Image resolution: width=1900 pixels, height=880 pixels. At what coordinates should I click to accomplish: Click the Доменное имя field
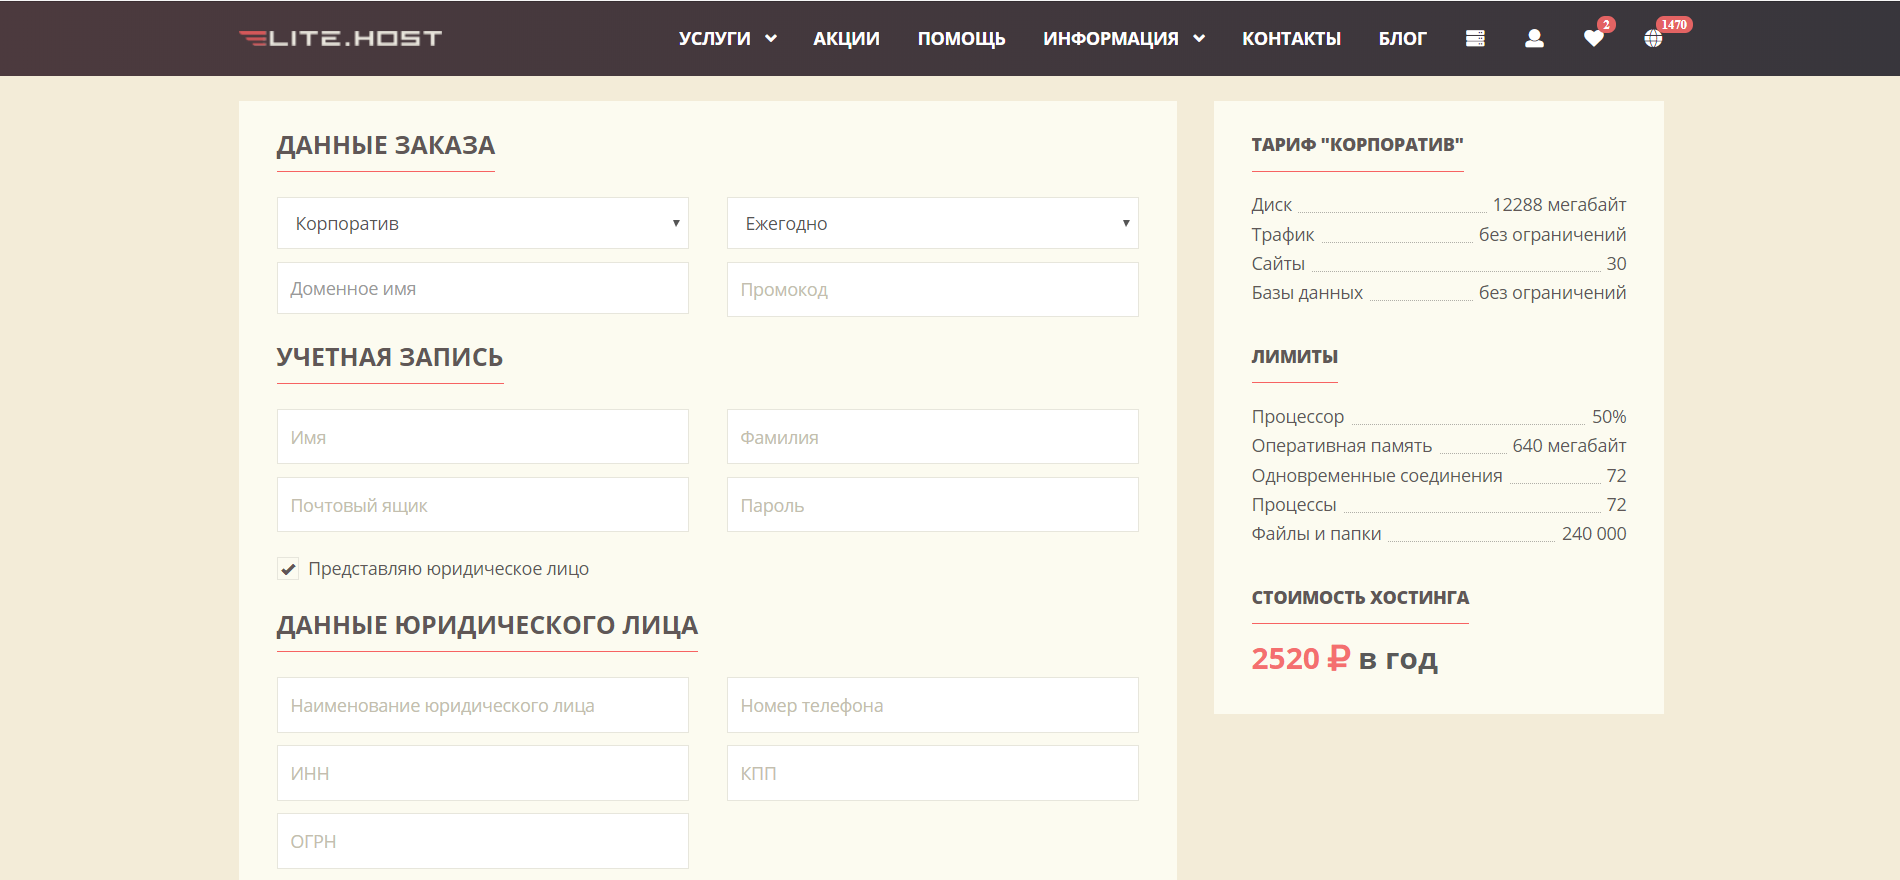[483, 288]
